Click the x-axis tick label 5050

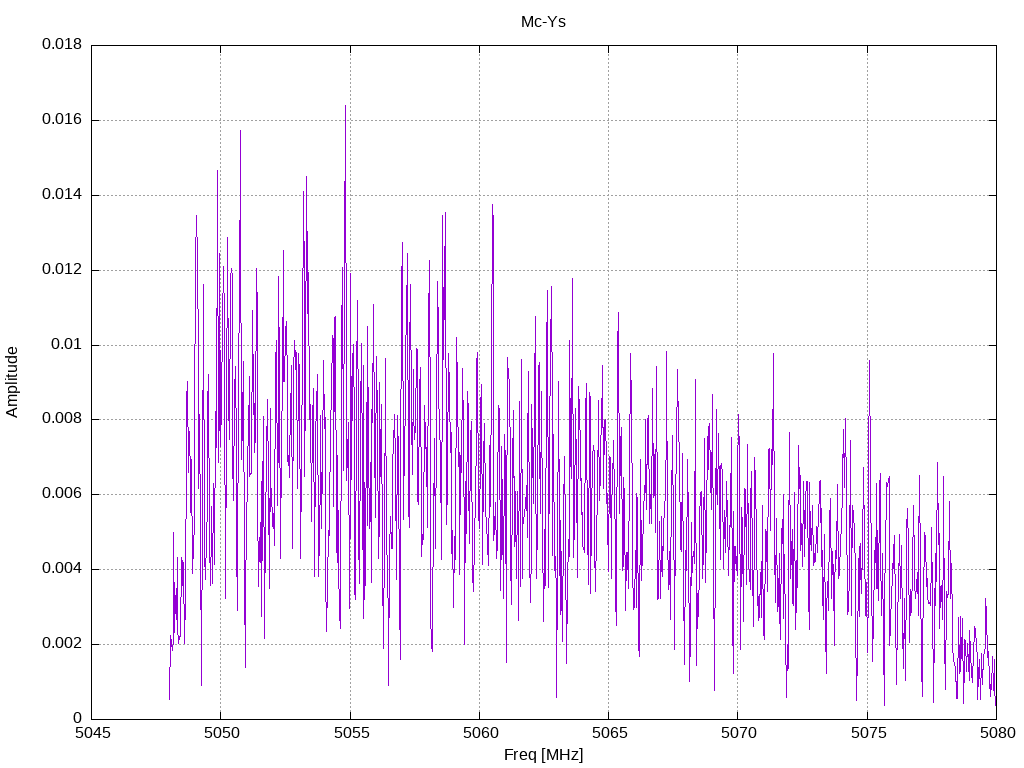[x=221, y=733]
